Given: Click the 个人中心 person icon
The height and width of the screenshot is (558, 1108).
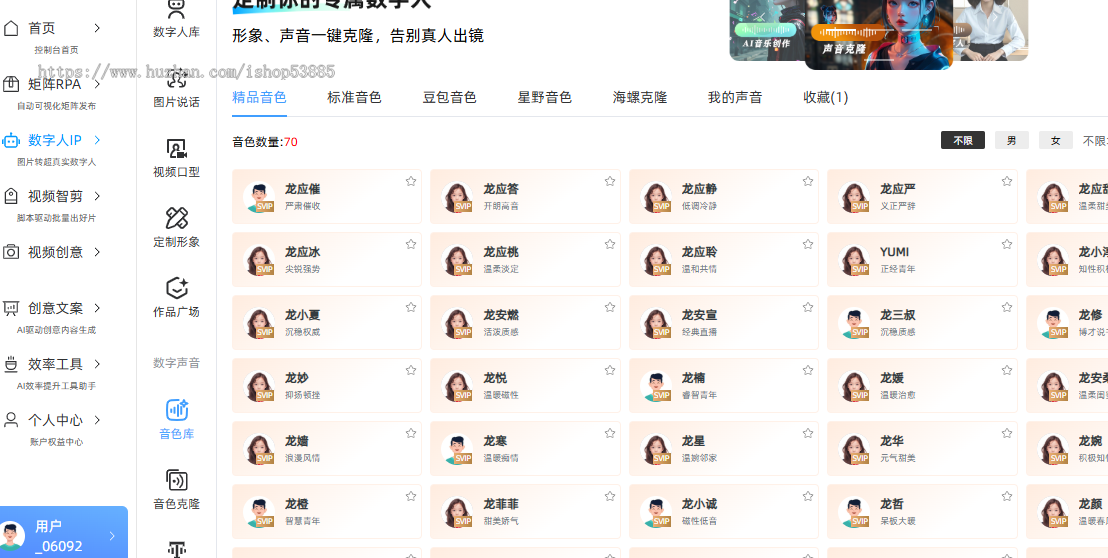Looking at the screenshot, I should click(x=11, y=420).
